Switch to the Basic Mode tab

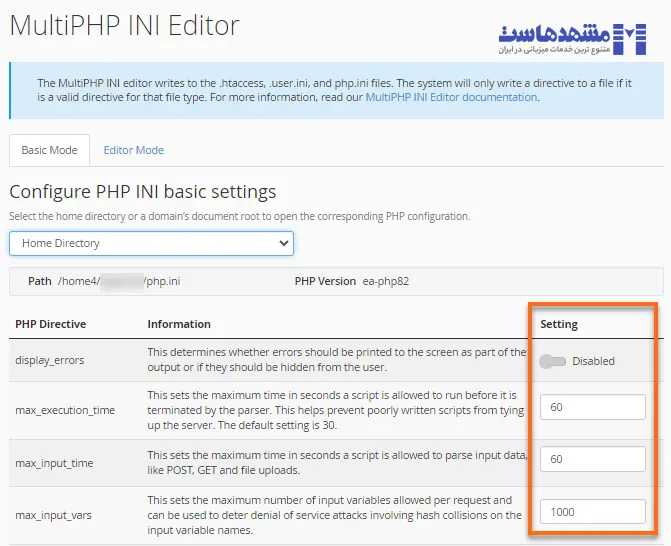(x=49, y=150)
